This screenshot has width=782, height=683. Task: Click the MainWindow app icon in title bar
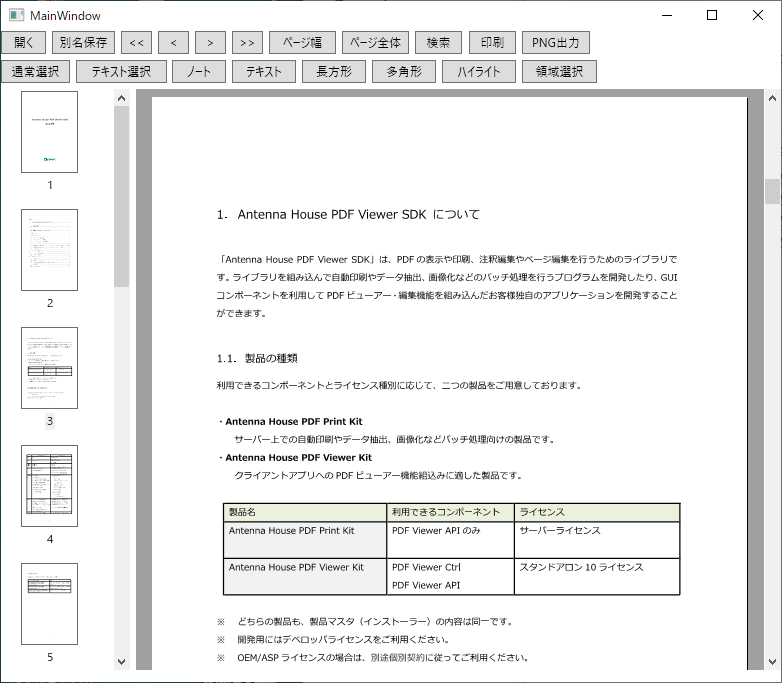click(x=16, y=15)
